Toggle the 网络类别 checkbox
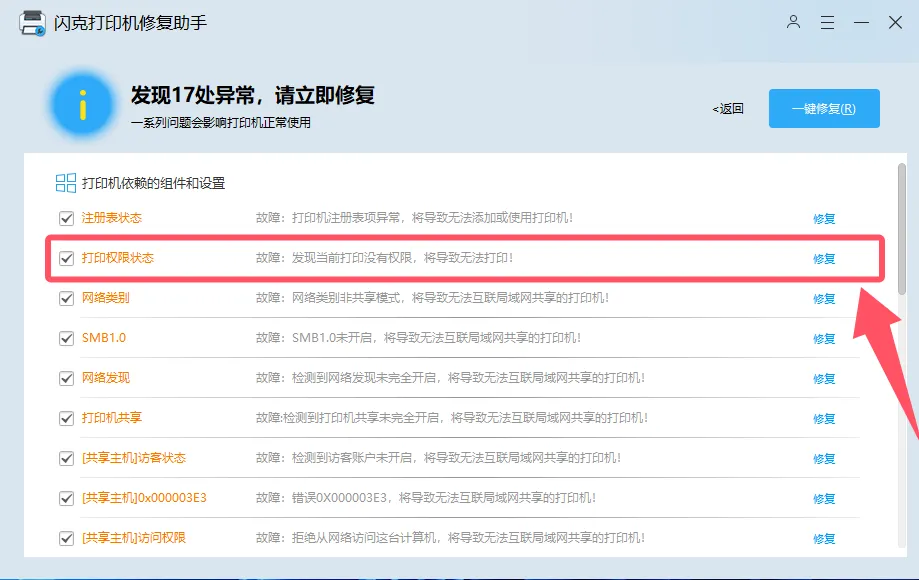Screen dimensions: 919x580 click(66, 298)
